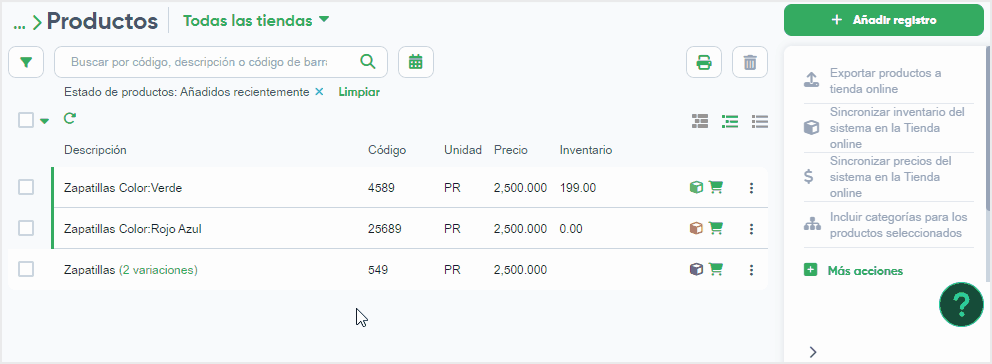Remove the Añadidos recientemente filter with X

pos(319,92)
